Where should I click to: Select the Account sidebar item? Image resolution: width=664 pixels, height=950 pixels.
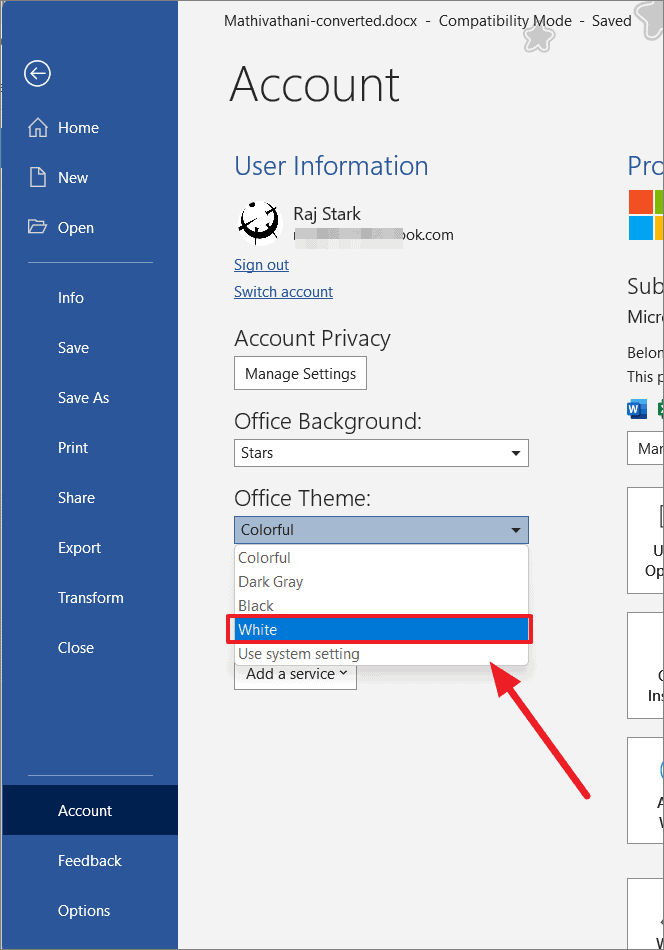pyautogui.click(x=90, y=810)
